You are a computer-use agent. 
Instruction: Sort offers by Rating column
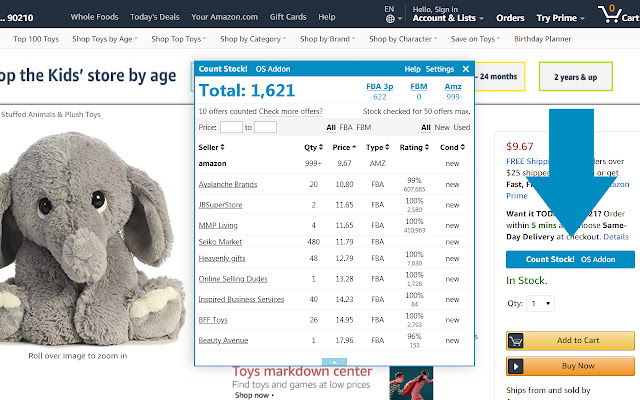coord(413,147)
